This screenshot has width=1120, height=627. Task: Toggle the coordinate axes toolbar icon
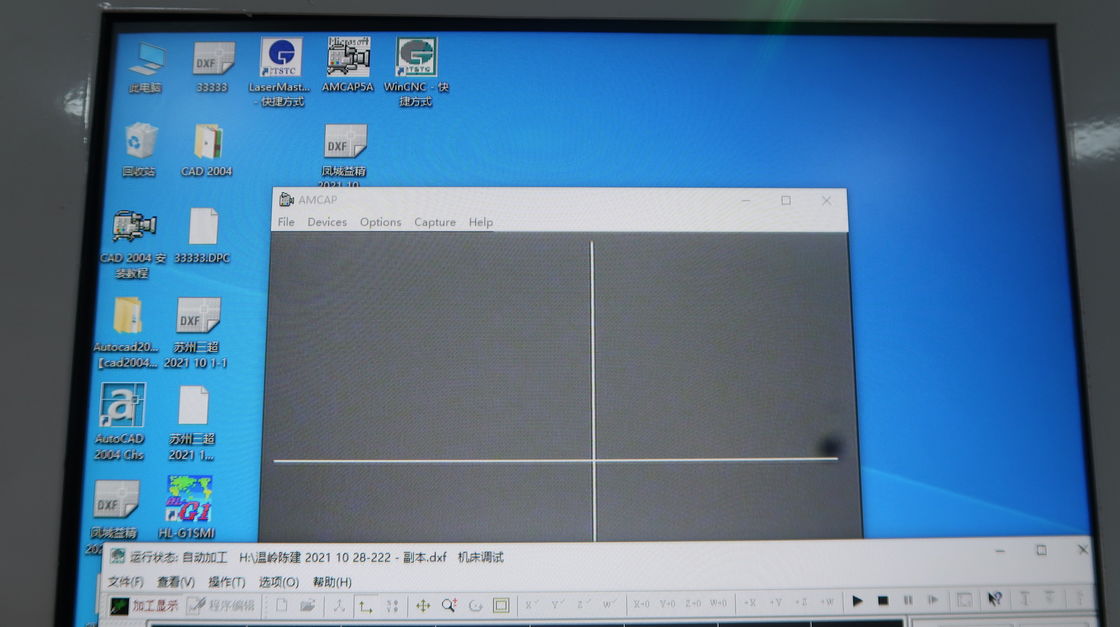pyautogui.click(x=366, y=604)
